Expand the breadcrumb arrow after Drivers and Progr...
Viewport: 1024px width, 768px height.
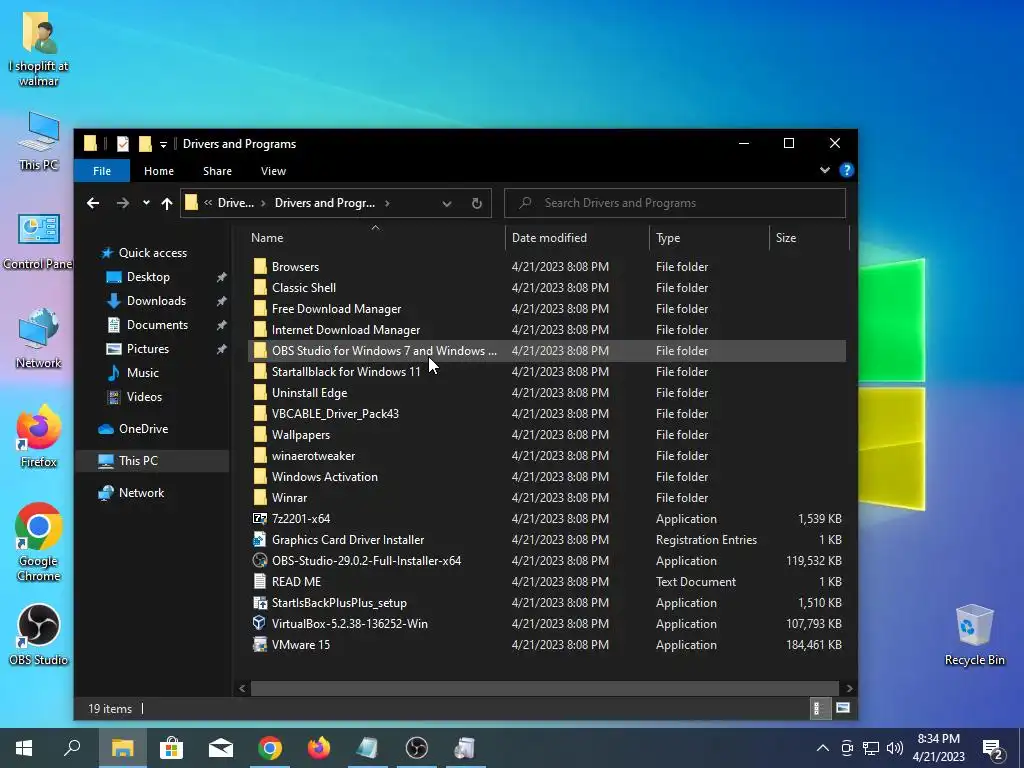pyautogui.click(x=387, y=203)
